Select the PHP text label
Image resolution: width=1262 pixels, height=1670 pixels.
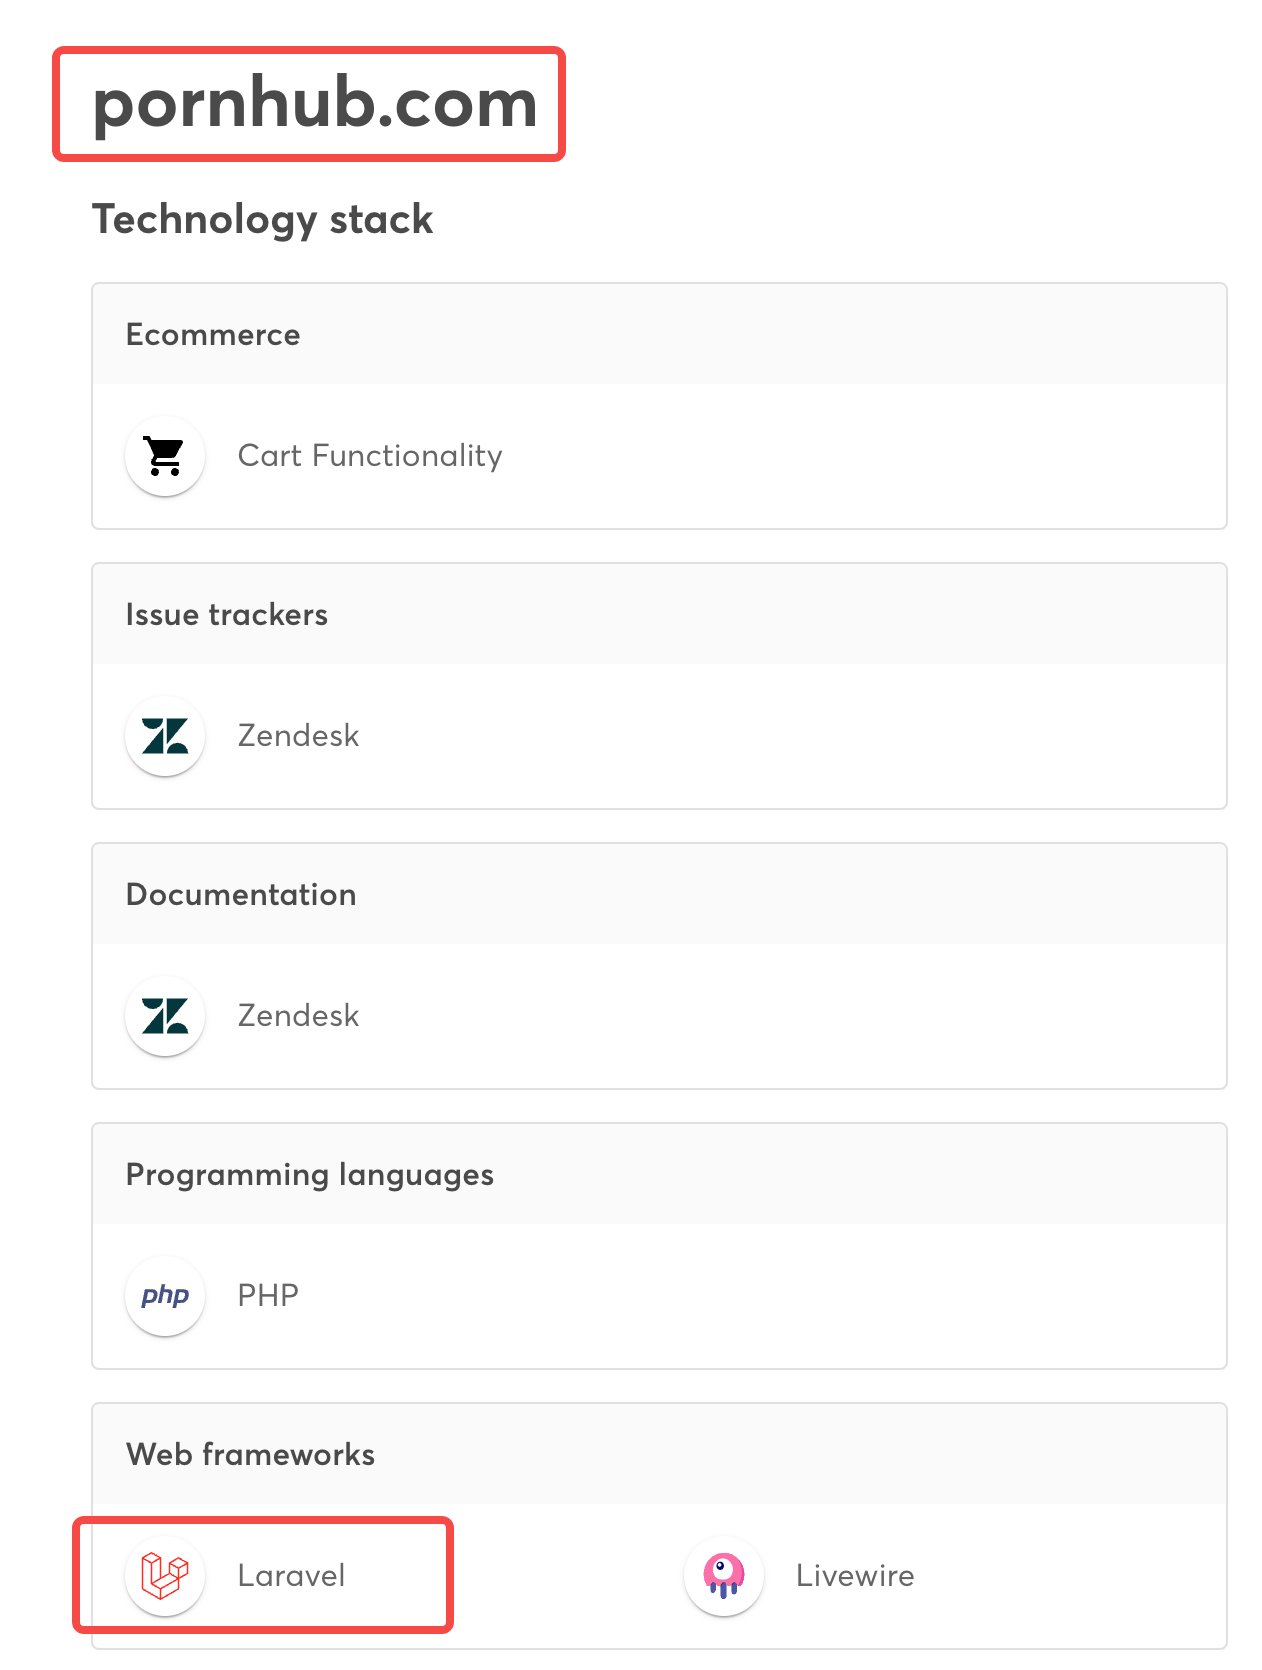click(x=268, y=1296)
